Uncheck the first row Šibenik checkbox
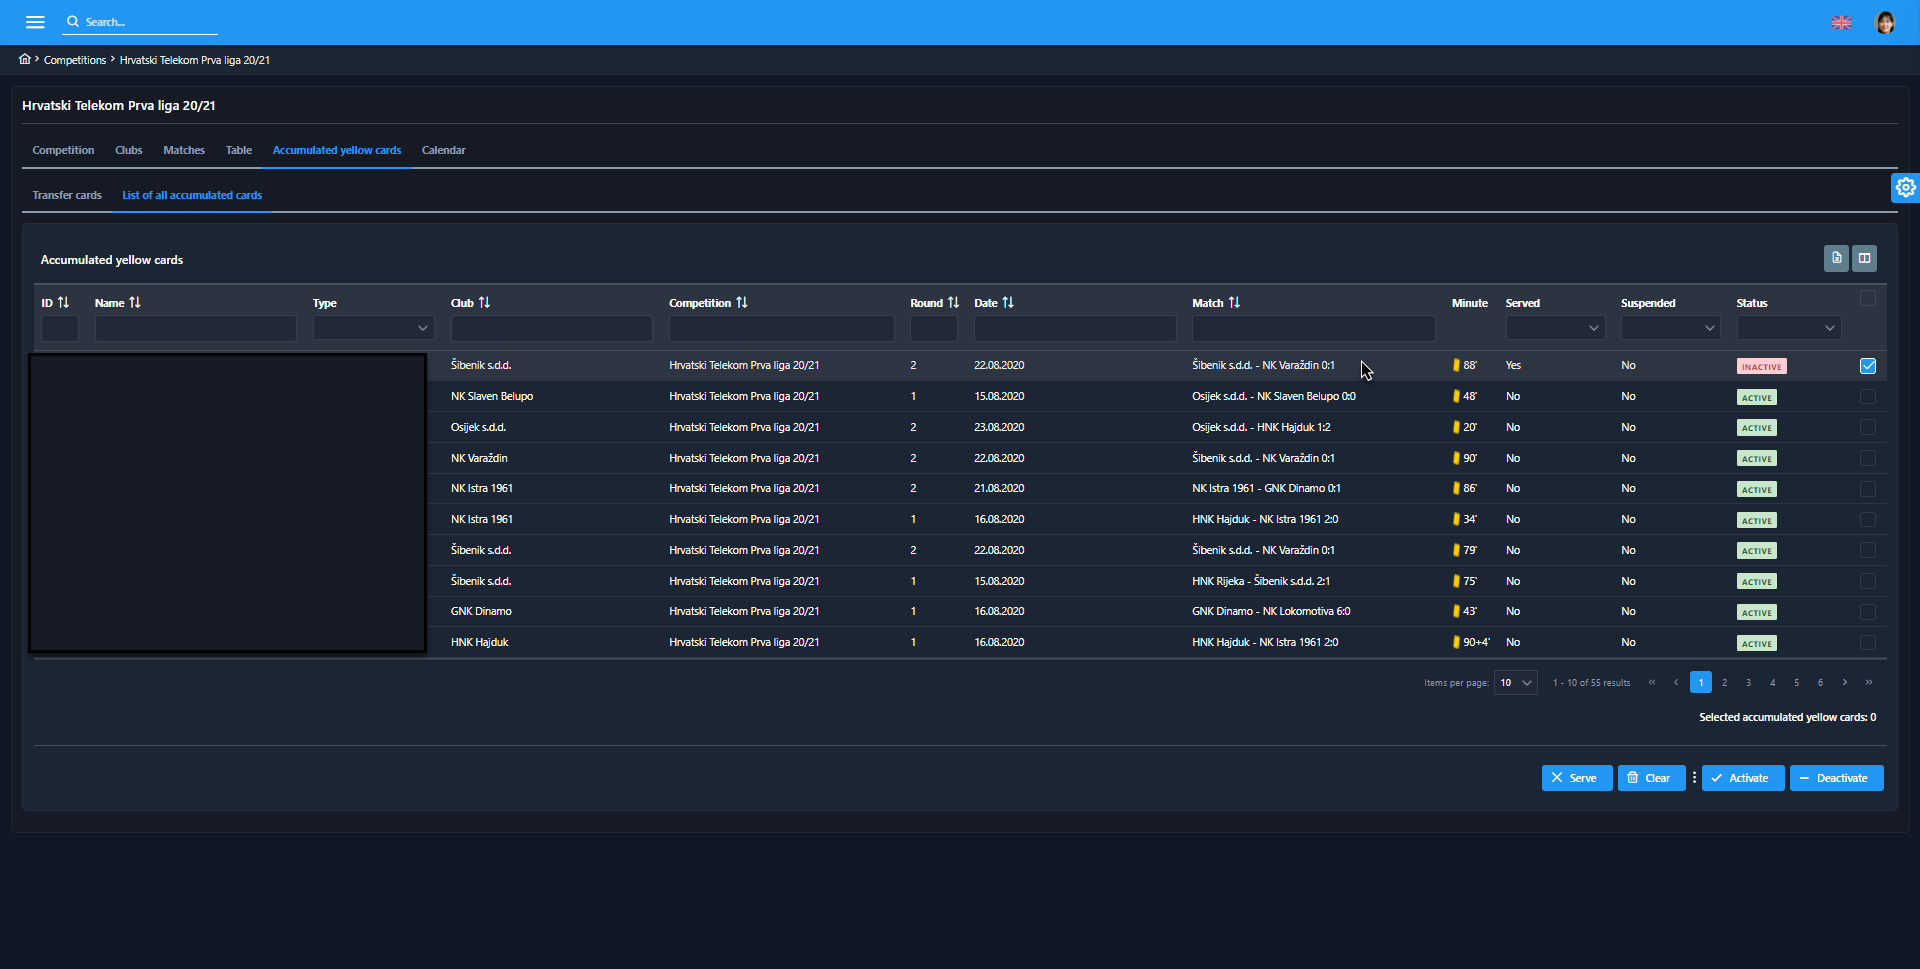This screenshot has width=1920, height=969. (1867, 366)
